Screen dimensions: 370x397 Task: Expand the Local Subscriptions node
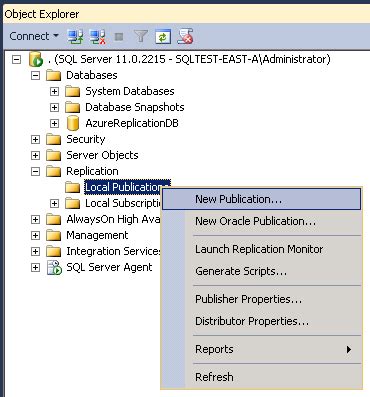click(54, 203)
